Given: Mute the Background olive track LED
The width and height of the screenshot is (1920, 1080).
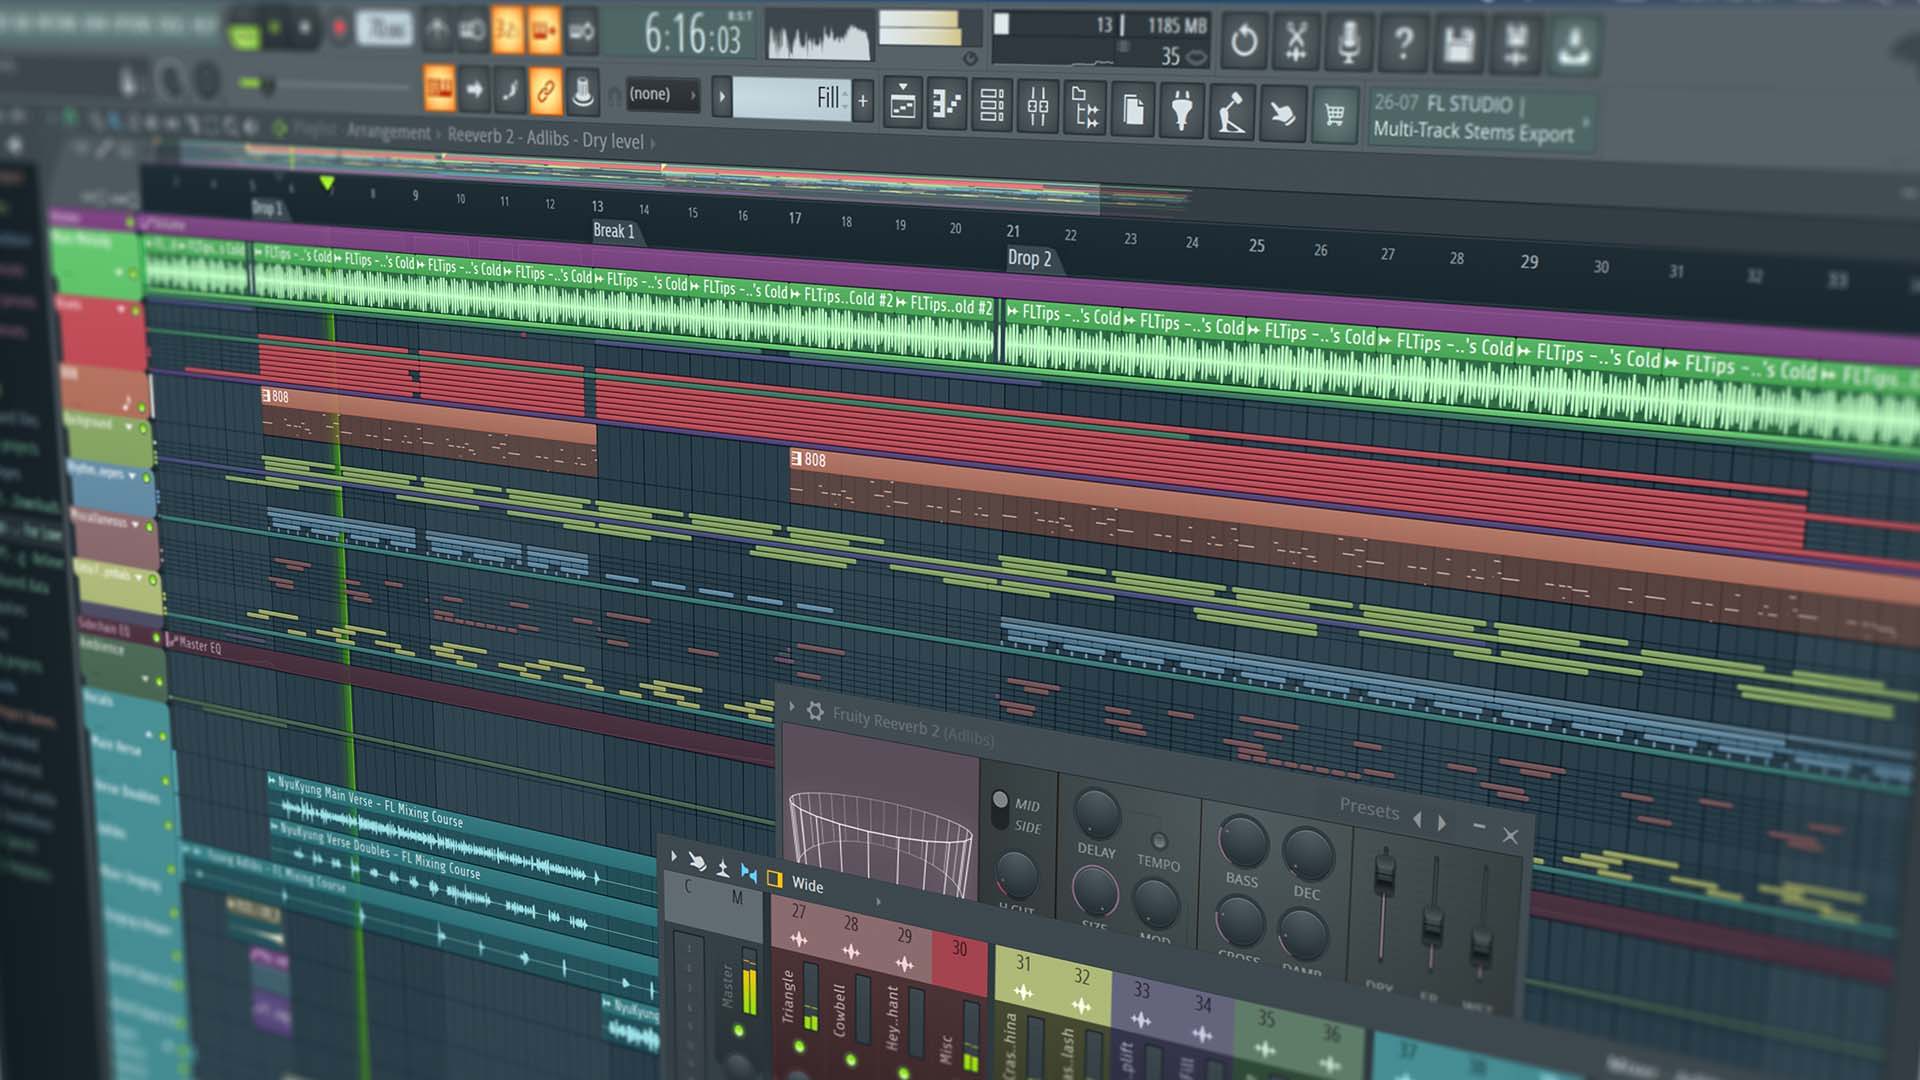Looking at the screenshot, I should click(x=144, y=428).
